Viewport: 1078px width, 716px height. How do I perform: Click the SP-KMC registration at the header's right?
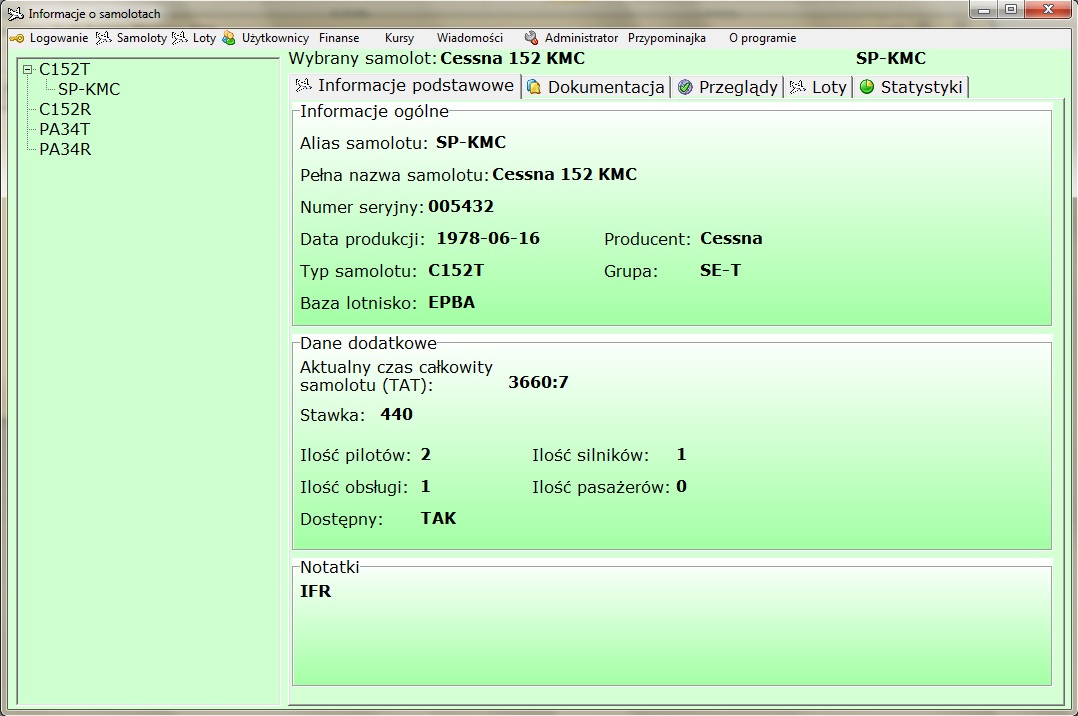[891, 58]
